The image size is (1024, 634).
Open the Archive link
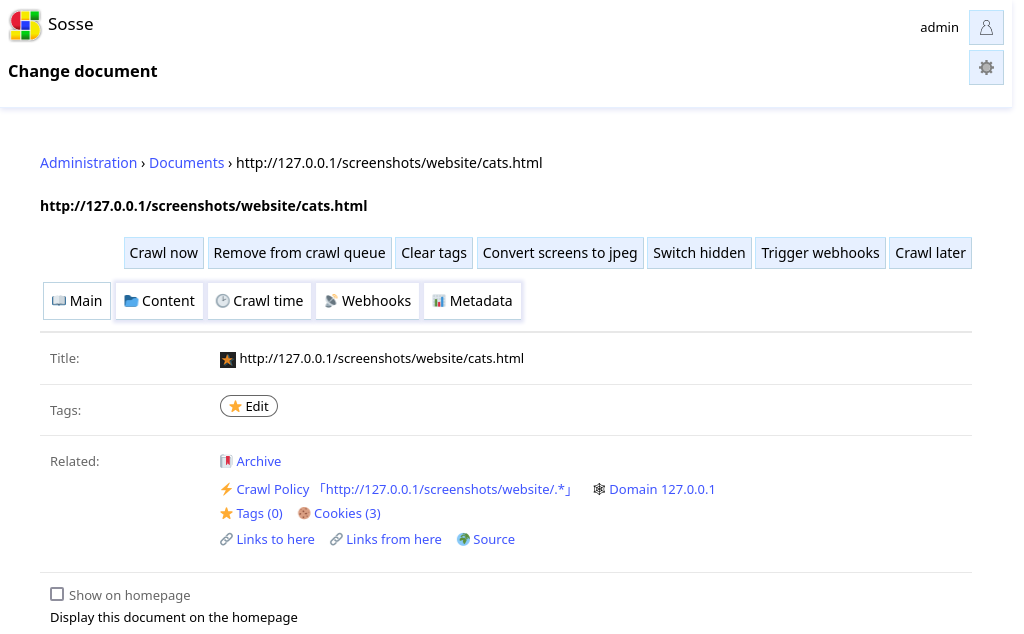[259, 462]
